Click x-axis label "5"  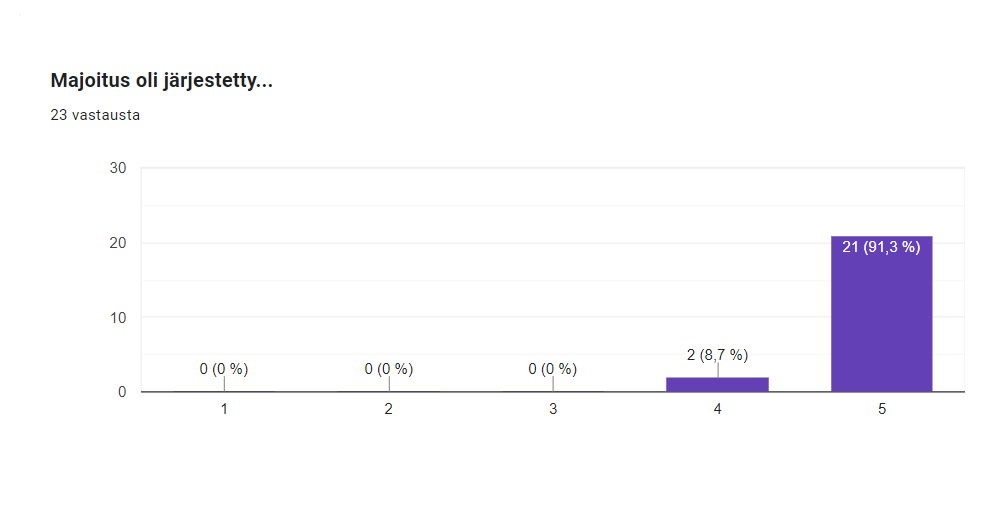[882, 409]
